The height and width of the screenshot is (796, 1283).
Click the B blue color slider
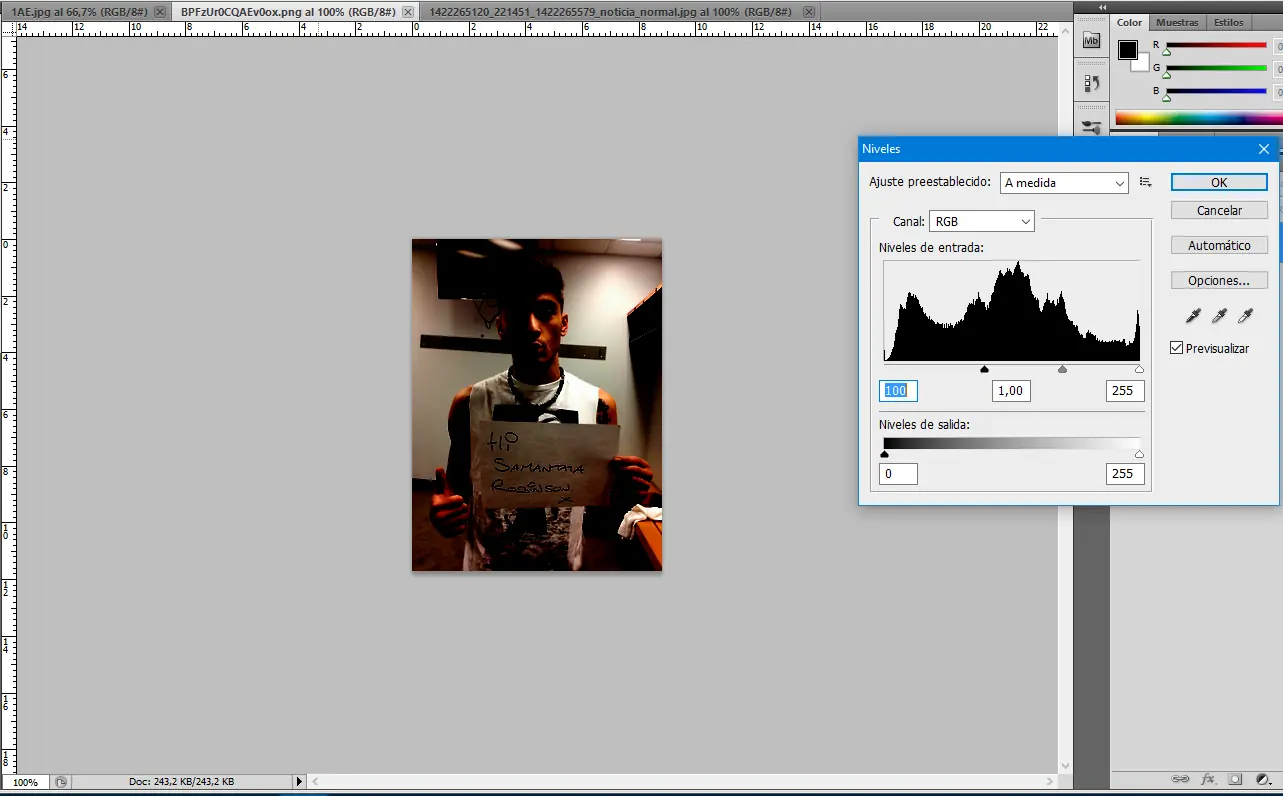(x=1216, y=92)
